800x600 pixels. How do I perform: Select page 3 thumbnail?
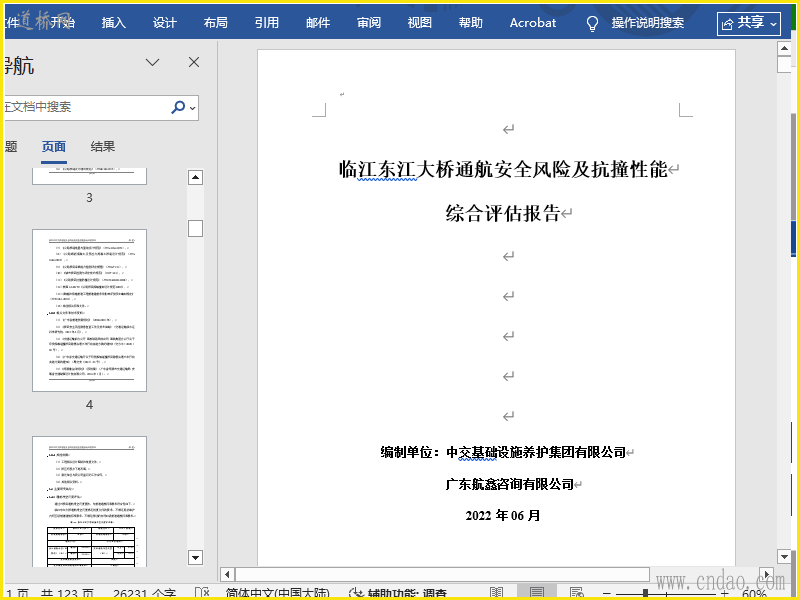pyautogui.click(x=89, y=176)
